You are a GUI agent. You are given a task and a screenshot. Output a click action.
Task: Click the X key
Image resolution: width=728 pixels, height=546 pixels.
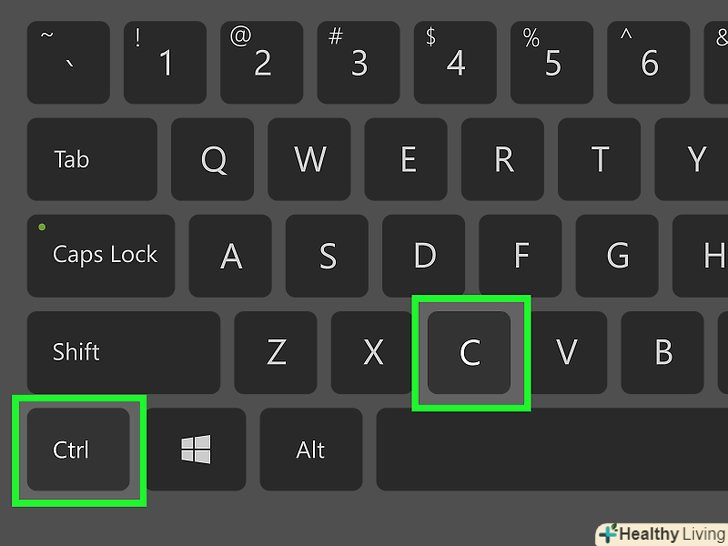pos(372,352)
